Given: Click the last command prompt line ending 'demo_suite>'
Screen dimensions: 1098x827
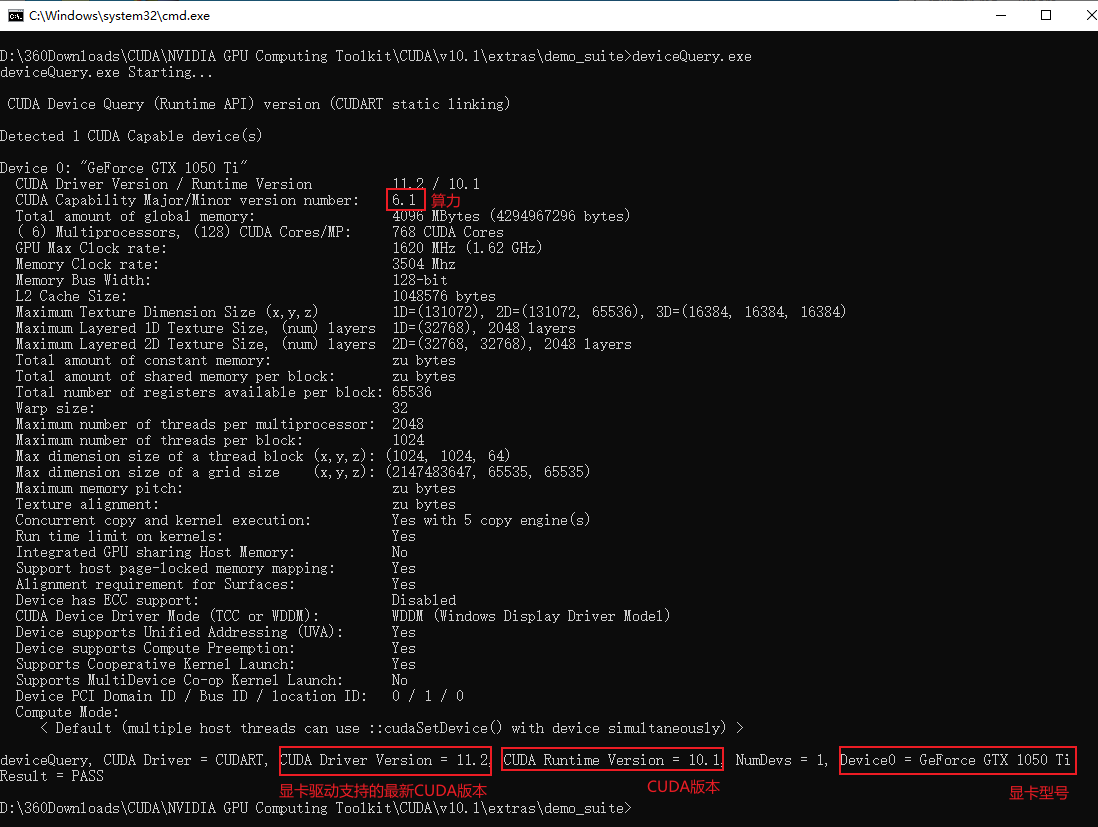Looking at the screenshot, I should pos(315,808).
